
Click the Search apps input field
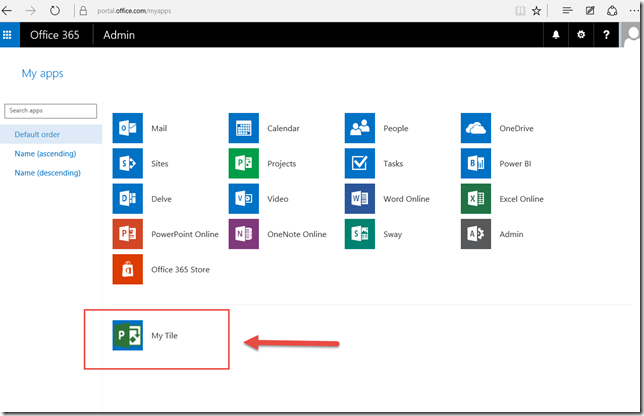51,111
